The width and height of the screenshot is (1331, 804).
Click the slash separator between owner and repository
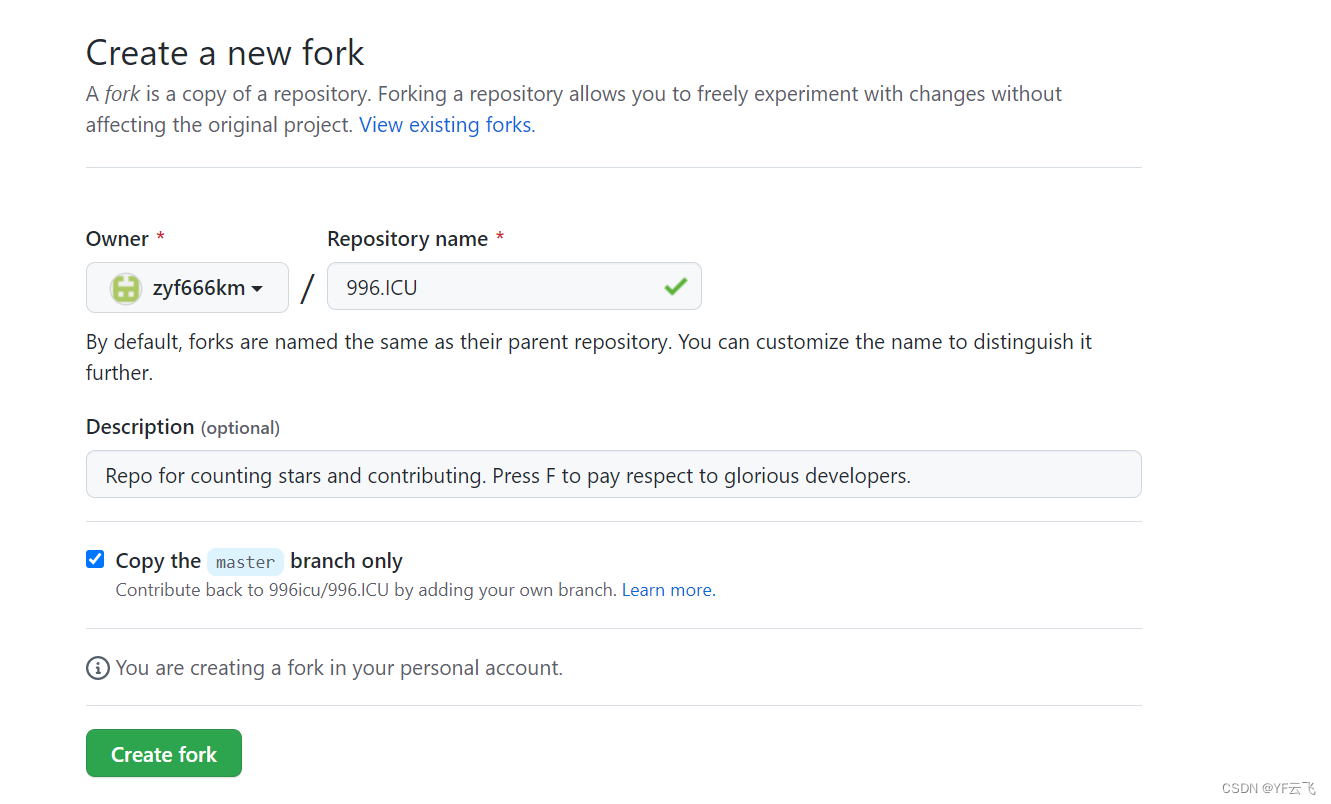pos(307,288)
